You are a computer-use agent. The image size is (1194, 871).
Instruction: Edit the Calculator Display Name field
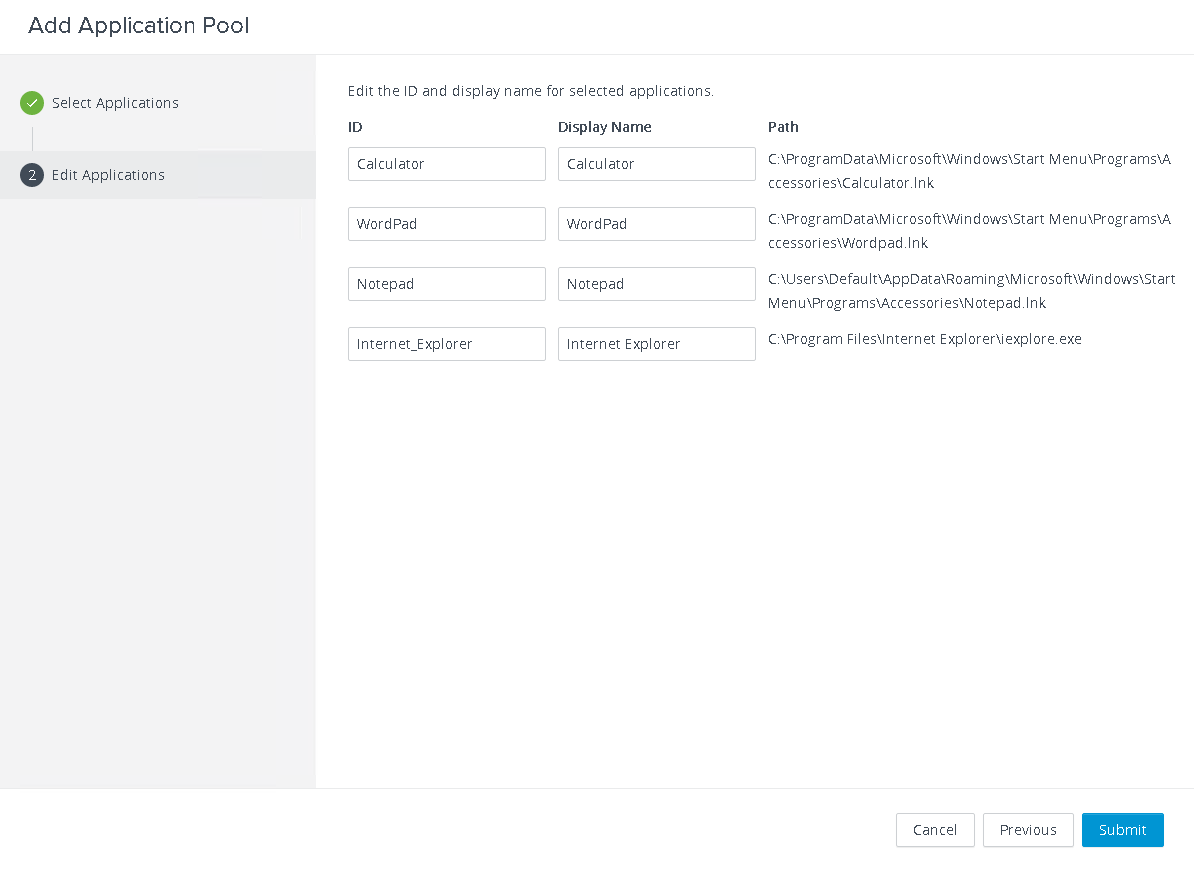tap(656, 164)
